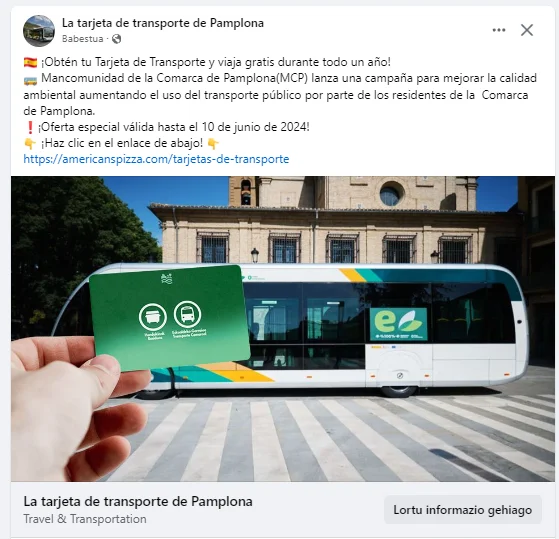Click the container icon on the green card
This screenshot has height=539, width=559.
[x=153, y=317]
